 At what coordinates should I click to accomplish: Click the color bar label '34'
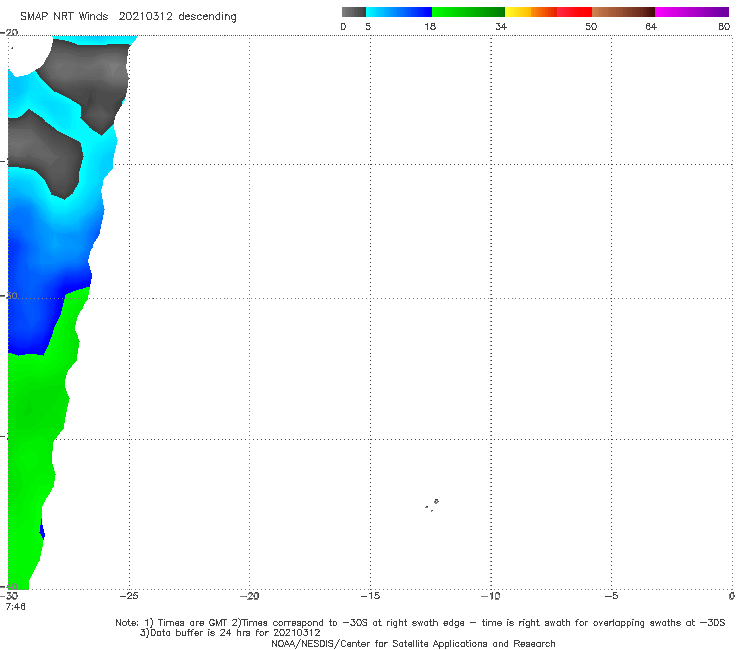click(501, 26)
